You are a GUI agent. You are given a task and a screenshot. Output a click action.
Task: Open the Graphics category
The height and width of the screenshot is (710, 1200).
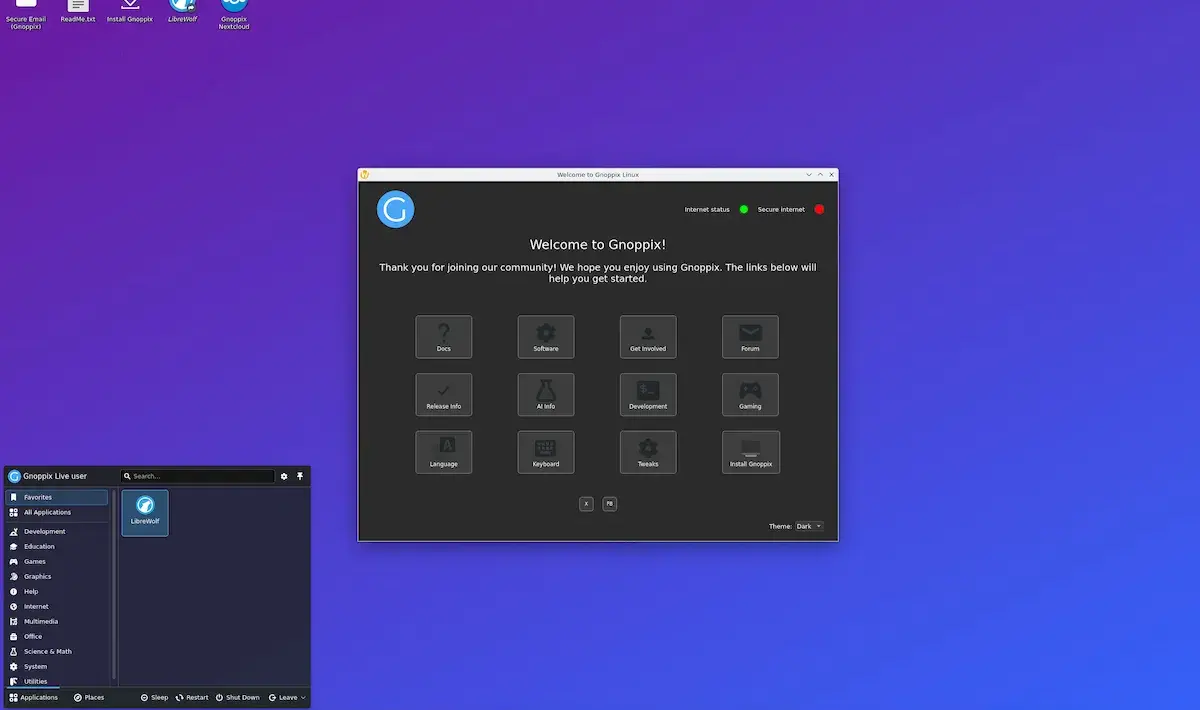[56, 576]
